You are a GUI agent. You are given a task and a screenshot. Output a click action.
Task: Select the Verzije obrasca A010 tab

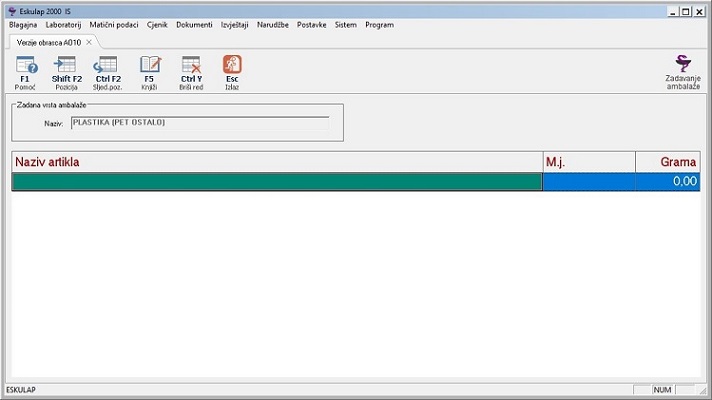[49, 43]
